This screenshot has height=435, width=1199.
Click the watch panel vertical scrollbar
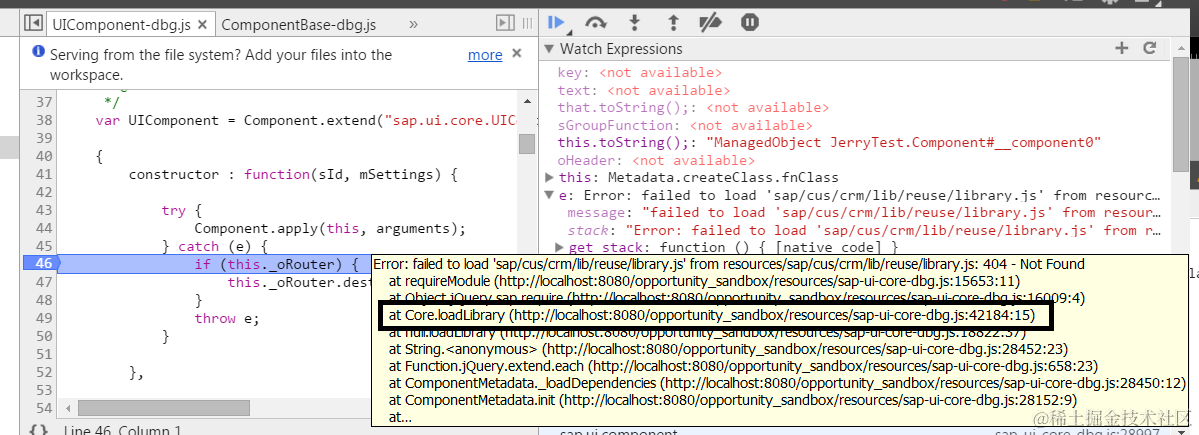(1181, 115)
